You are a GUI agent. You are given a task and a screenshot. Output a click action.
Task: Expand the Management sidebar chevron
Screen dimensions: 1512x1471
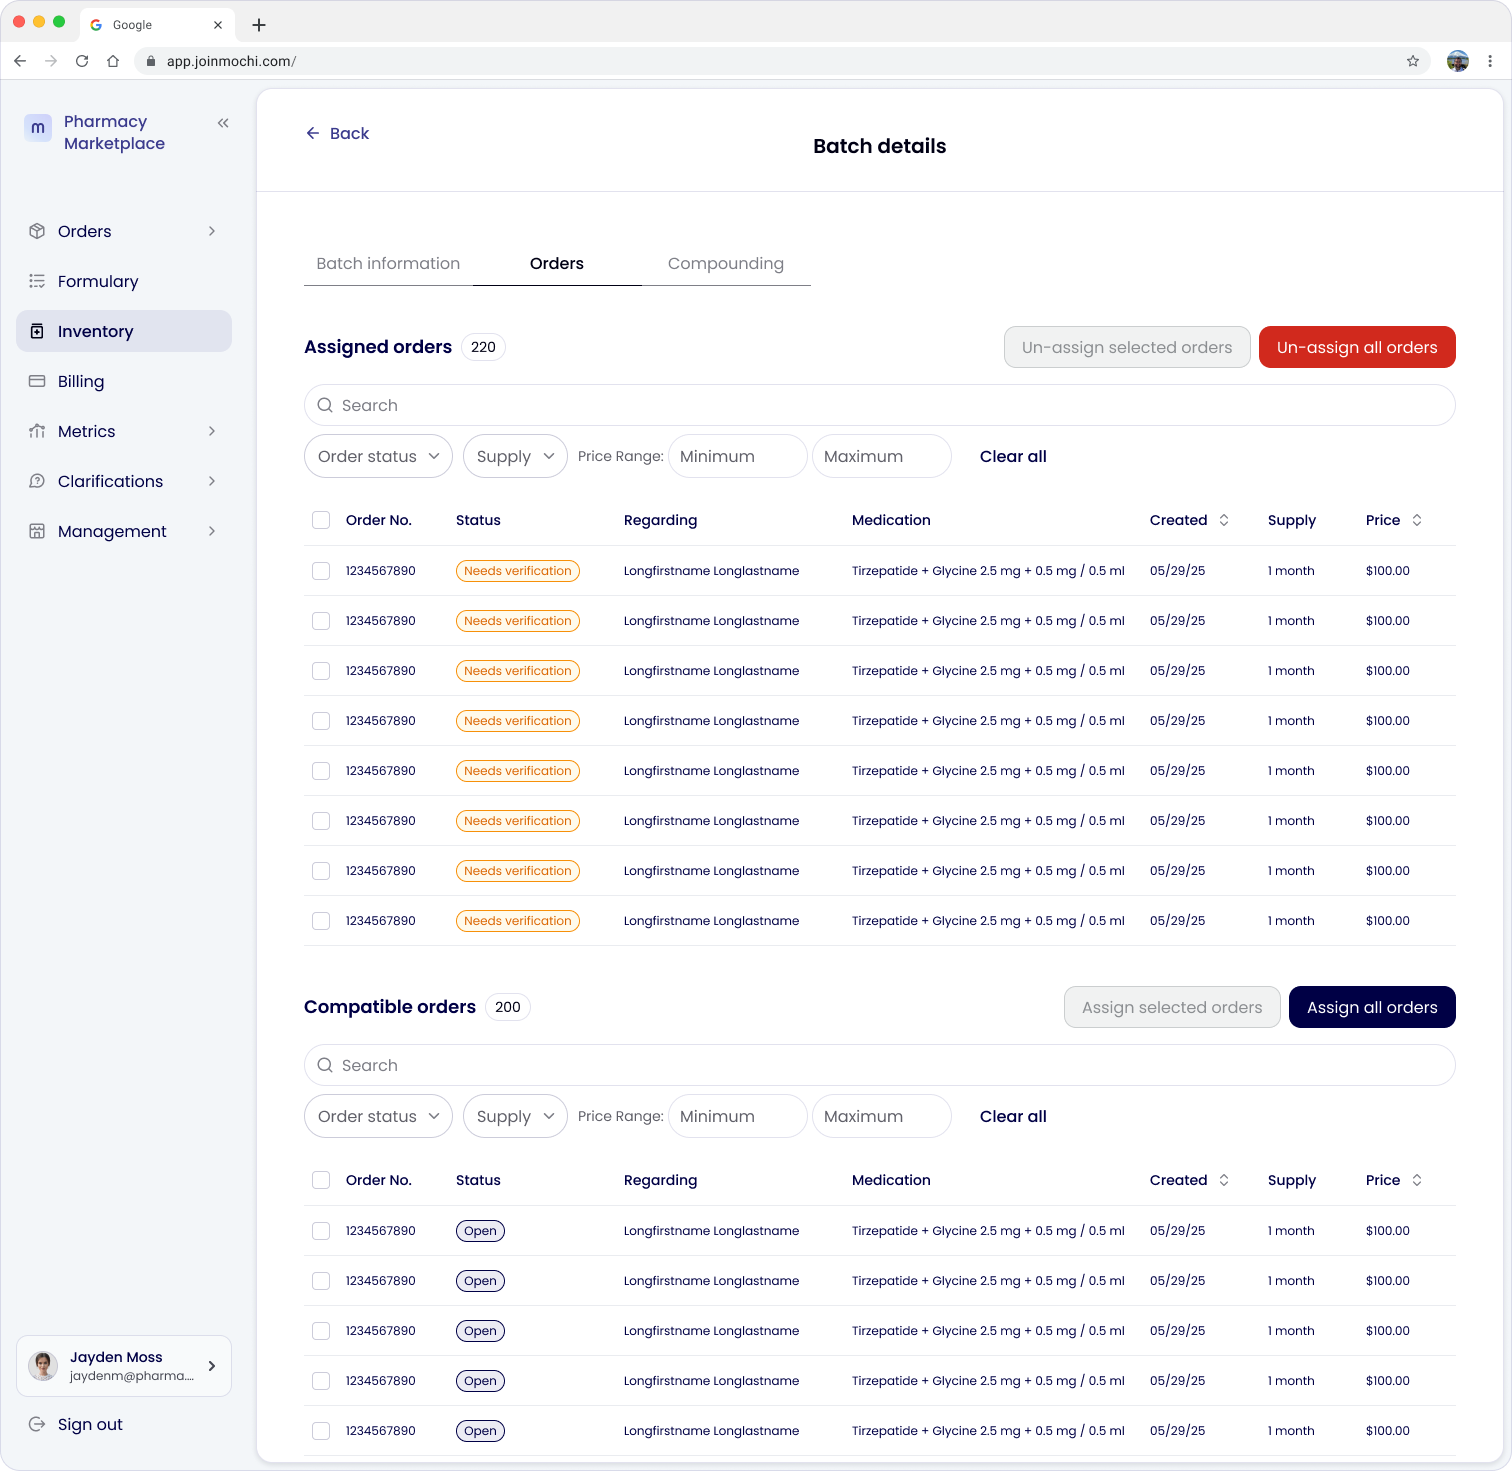[x=212, y=531]
